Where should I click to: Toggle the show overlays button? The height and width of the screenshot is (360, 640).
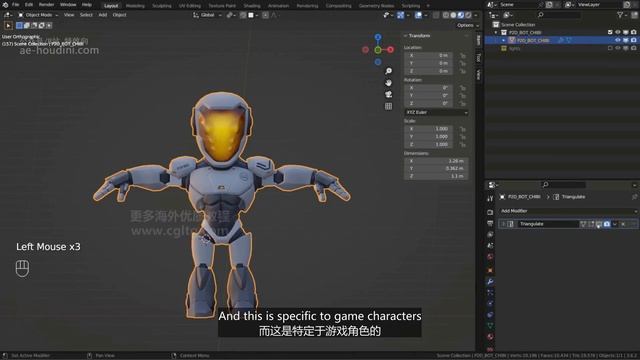coord(418,15)
